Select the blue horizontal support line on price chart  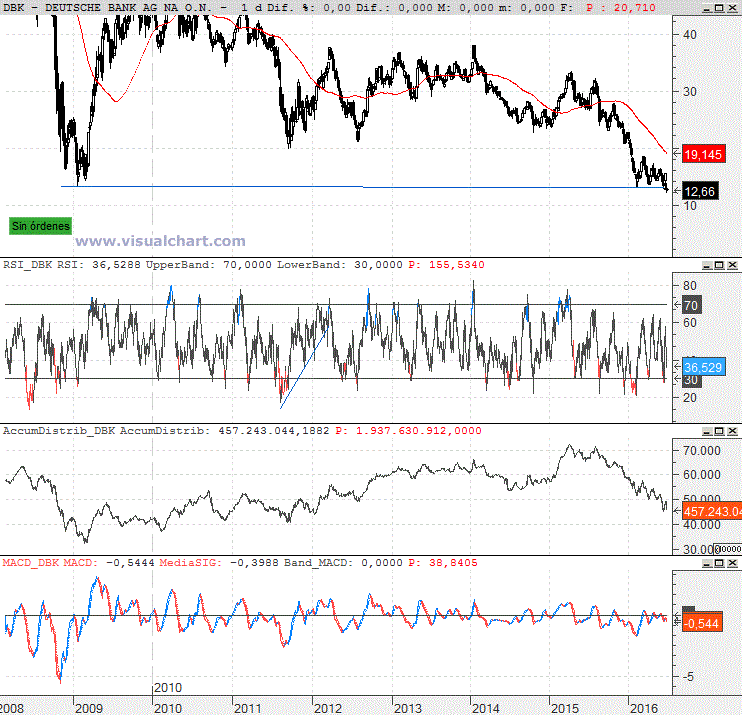point(363,187)
